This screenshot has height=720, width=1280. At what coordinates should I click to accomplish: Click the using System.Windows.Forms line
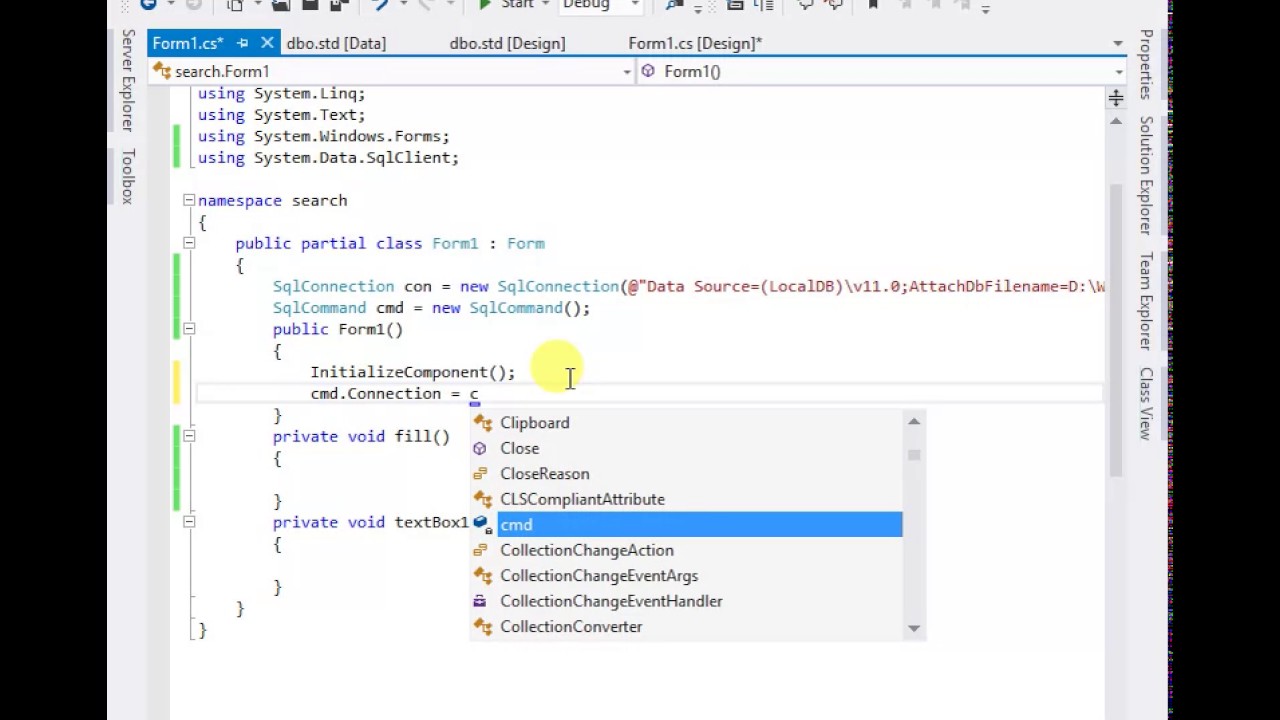pyautogui.click(x=323, y=136)
